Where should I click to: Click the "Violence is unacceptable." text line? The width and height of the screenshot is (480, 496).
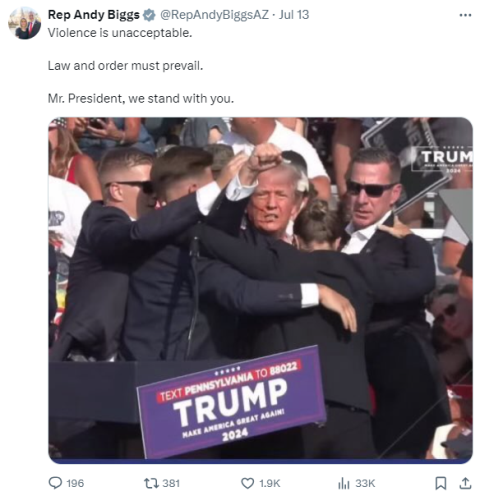click(x=120, y=33)
